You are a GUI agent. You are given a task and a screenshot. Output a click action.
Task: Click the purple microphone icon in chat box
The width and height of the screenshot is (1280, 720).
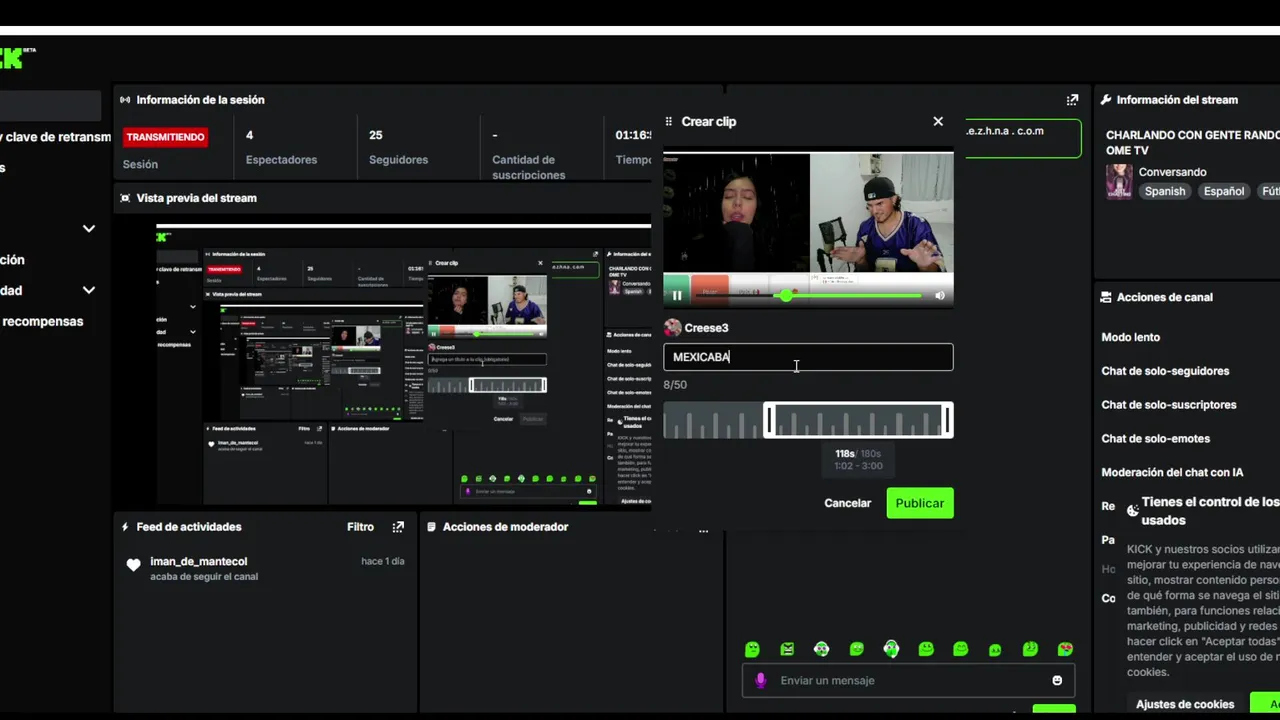(760, 680)
